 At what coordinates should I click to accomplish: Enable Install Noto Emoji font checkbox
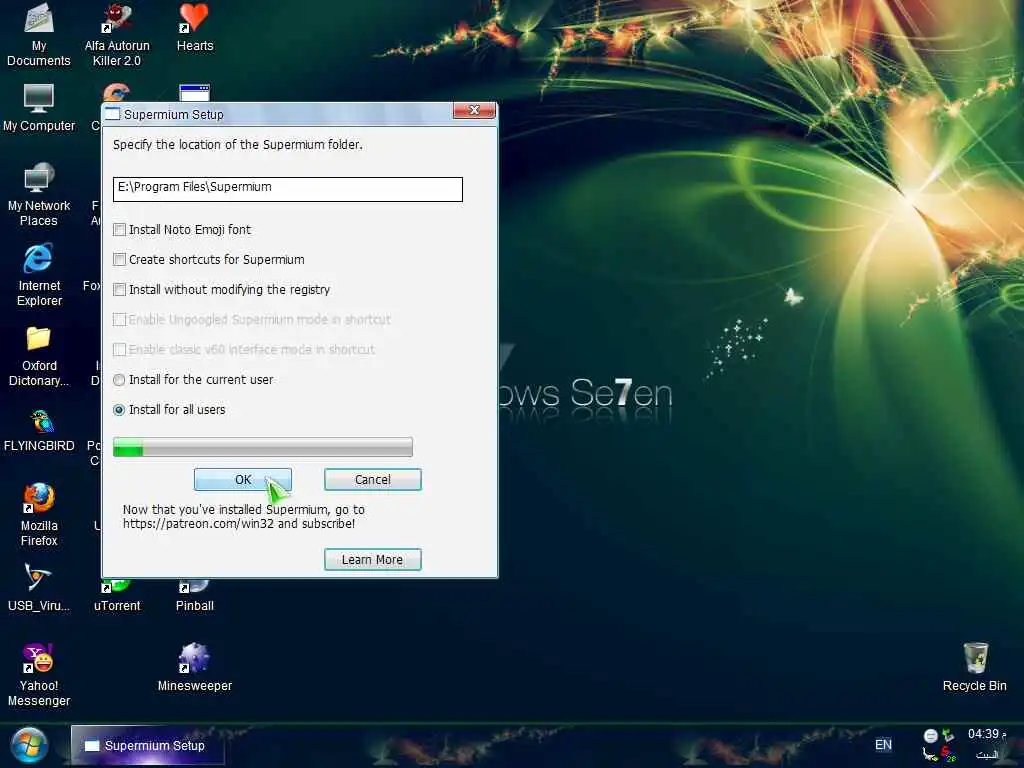click(x=120, y=230)
